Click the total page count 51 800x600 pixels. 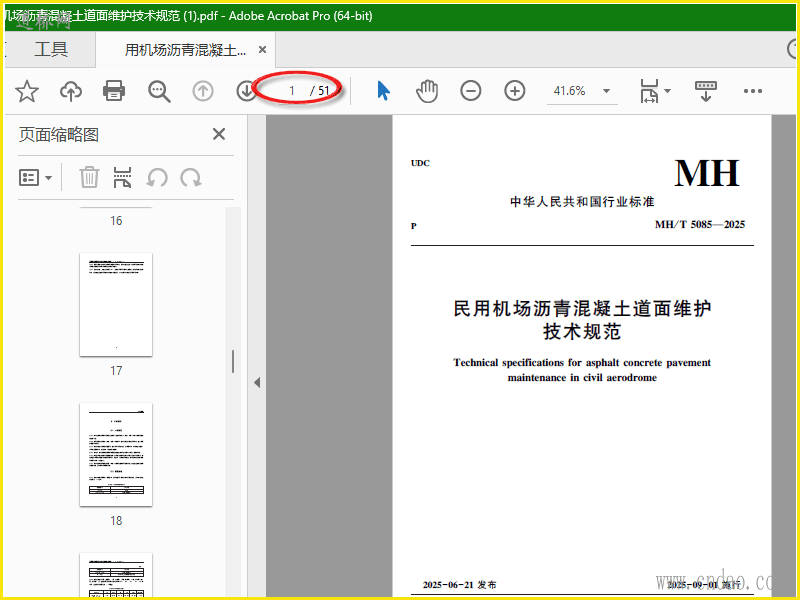[x=324, y=91]
